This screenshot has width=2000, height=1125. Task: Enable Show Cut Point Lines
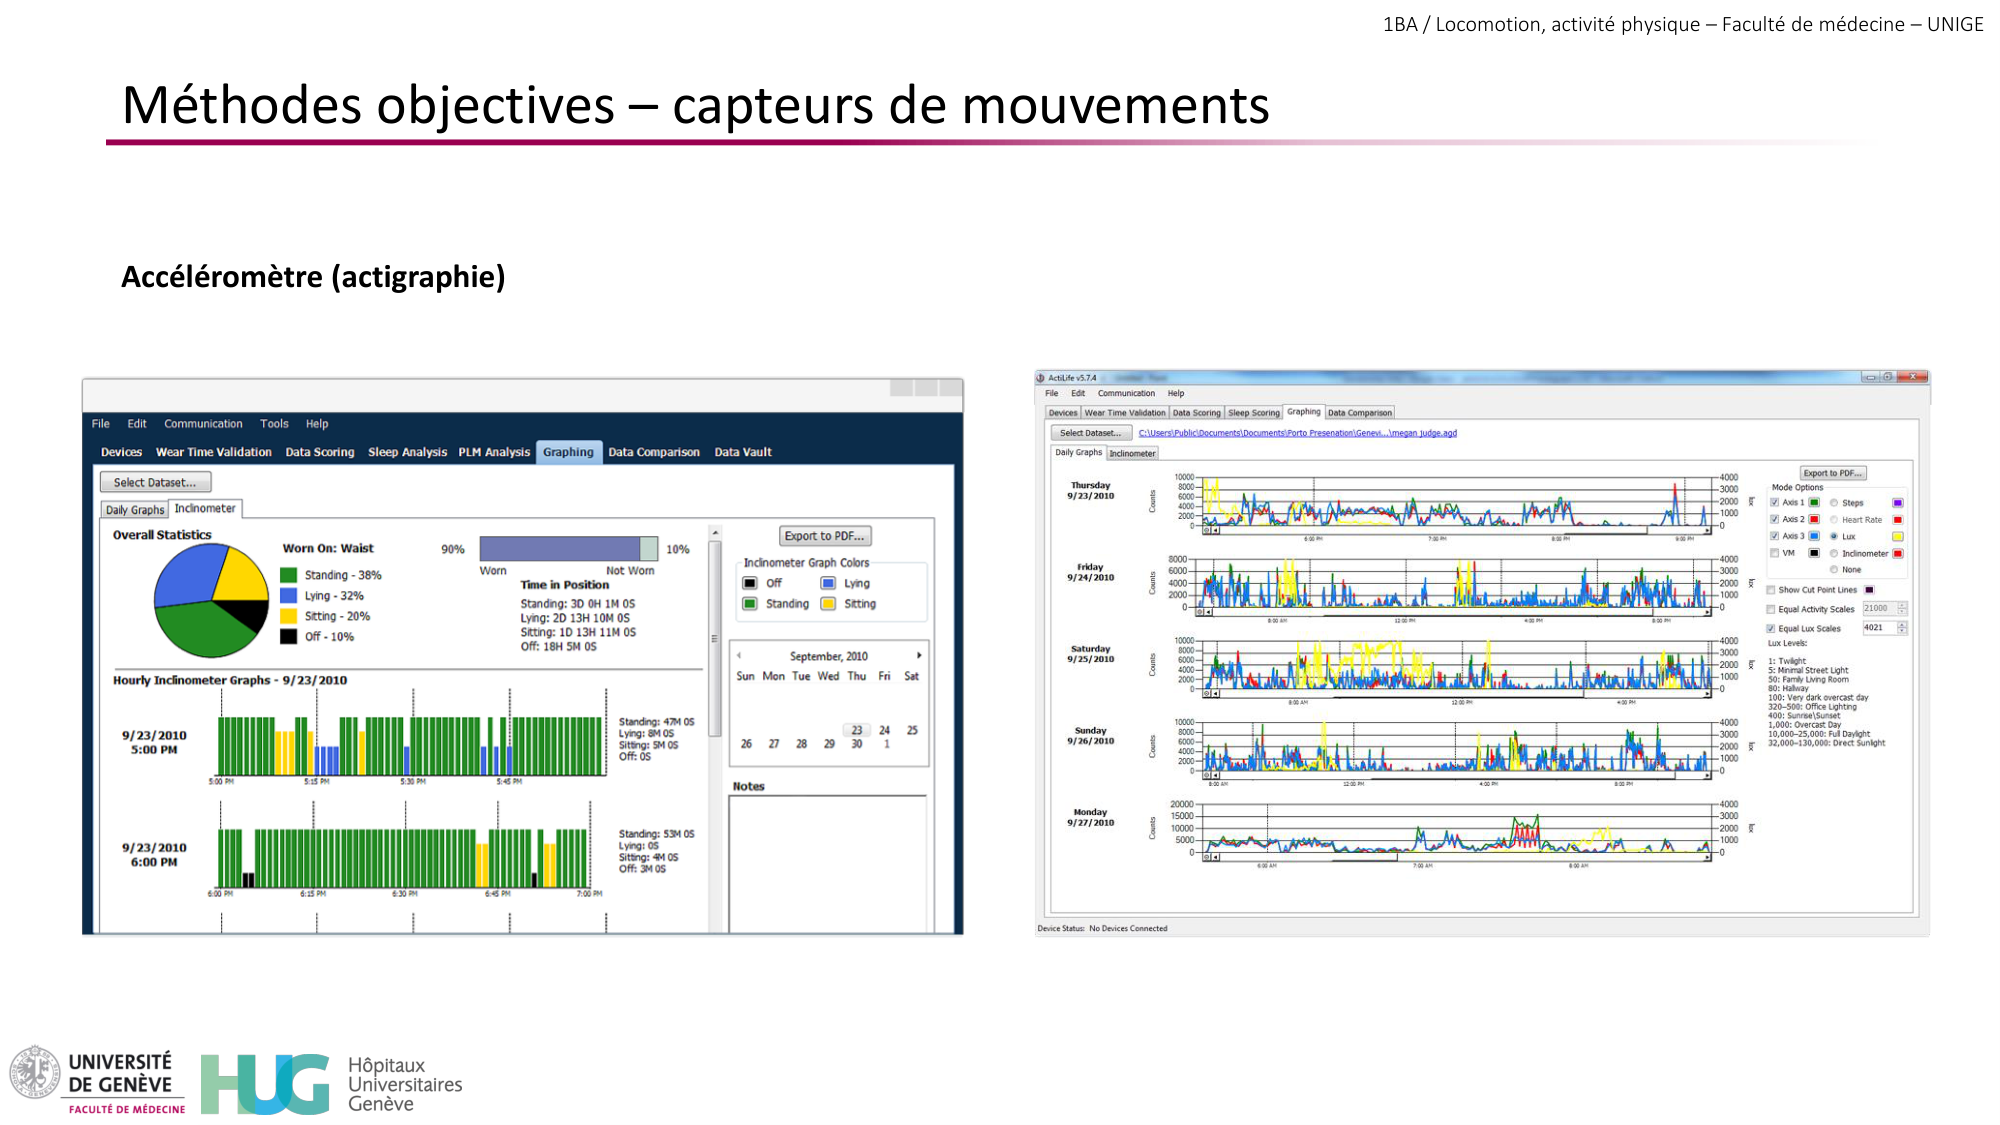(x=1771, y=590)
